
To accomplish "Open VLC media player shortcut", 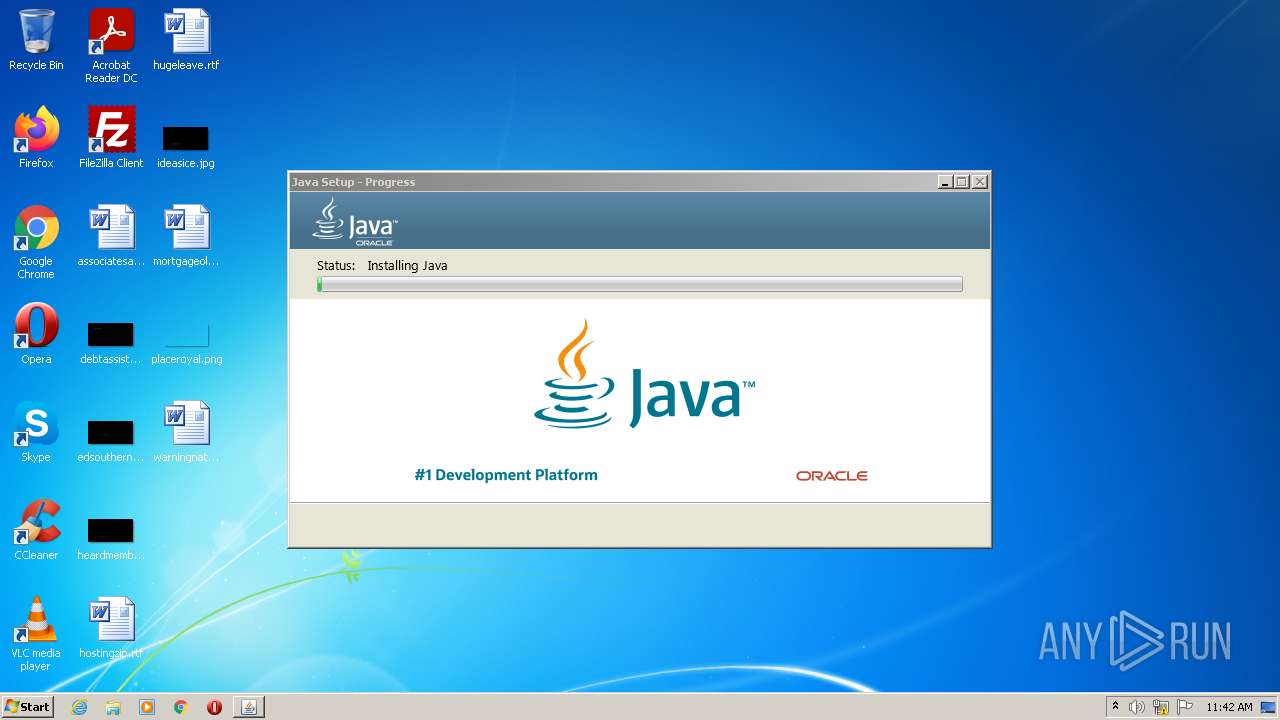I will point(36,634).
